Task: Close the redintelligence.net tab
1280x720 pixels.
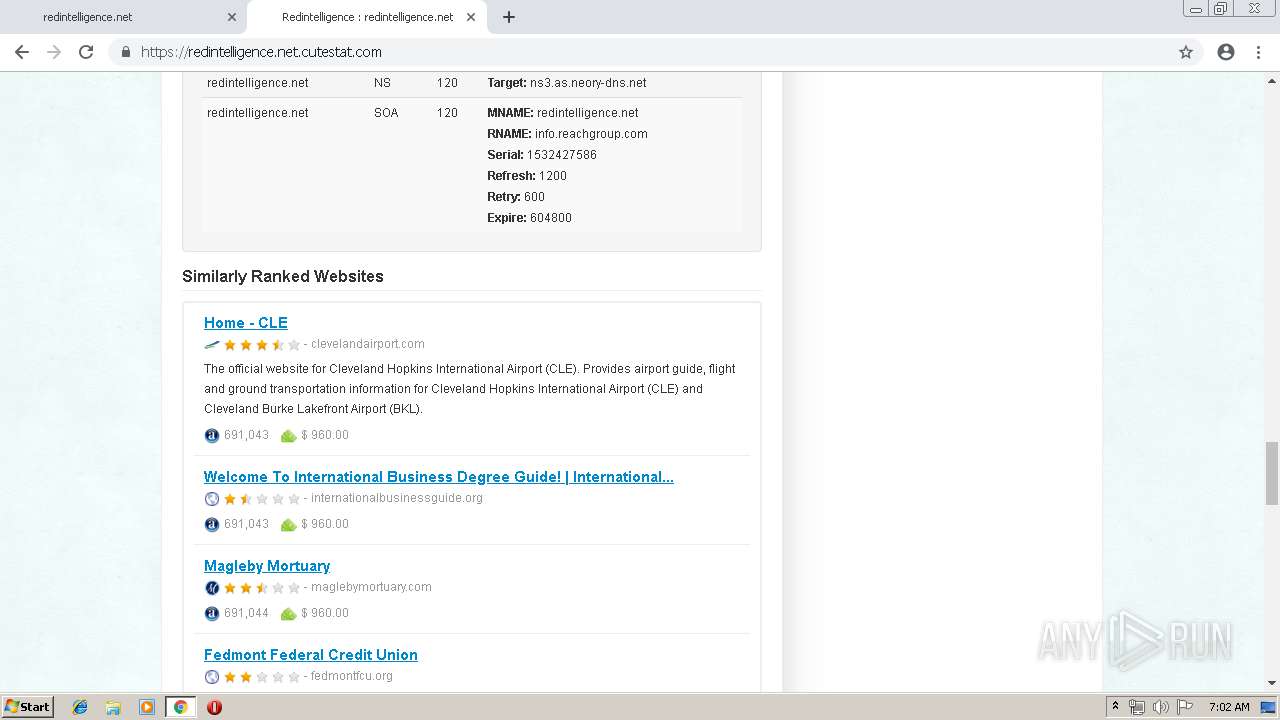Action: point(232,17)
